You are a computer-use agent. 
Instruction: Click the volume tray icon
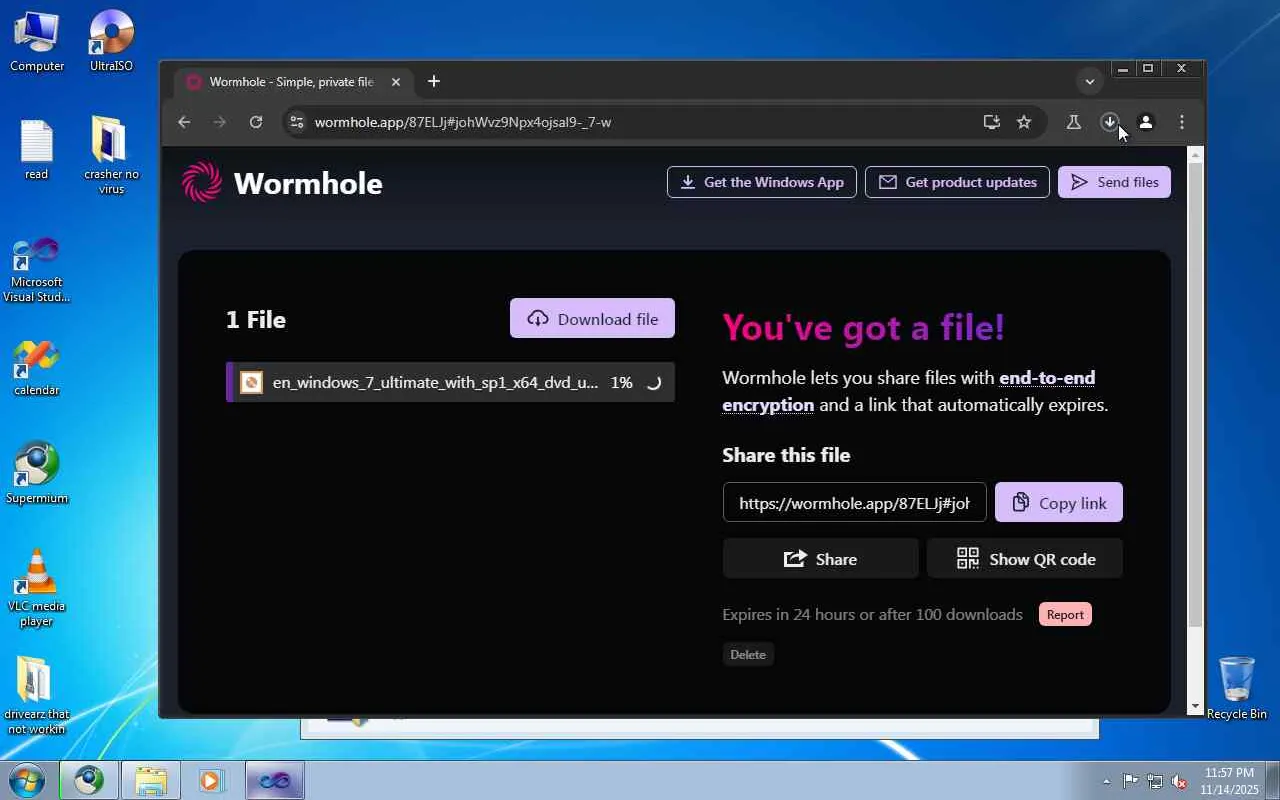click(x=1179, y=781)
